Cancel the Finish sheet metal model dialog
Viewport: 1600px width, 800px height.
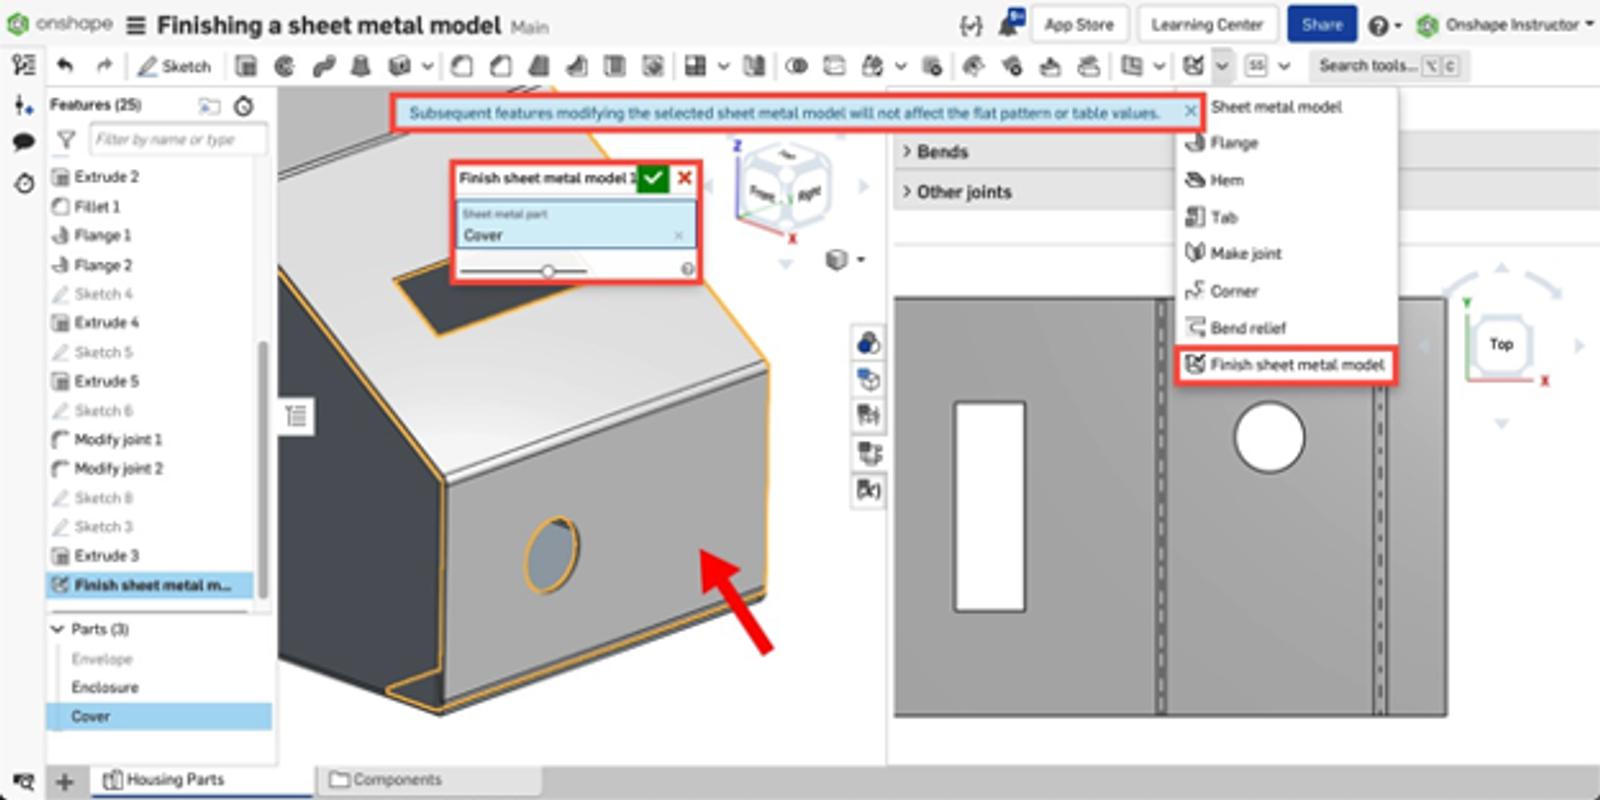685,178
